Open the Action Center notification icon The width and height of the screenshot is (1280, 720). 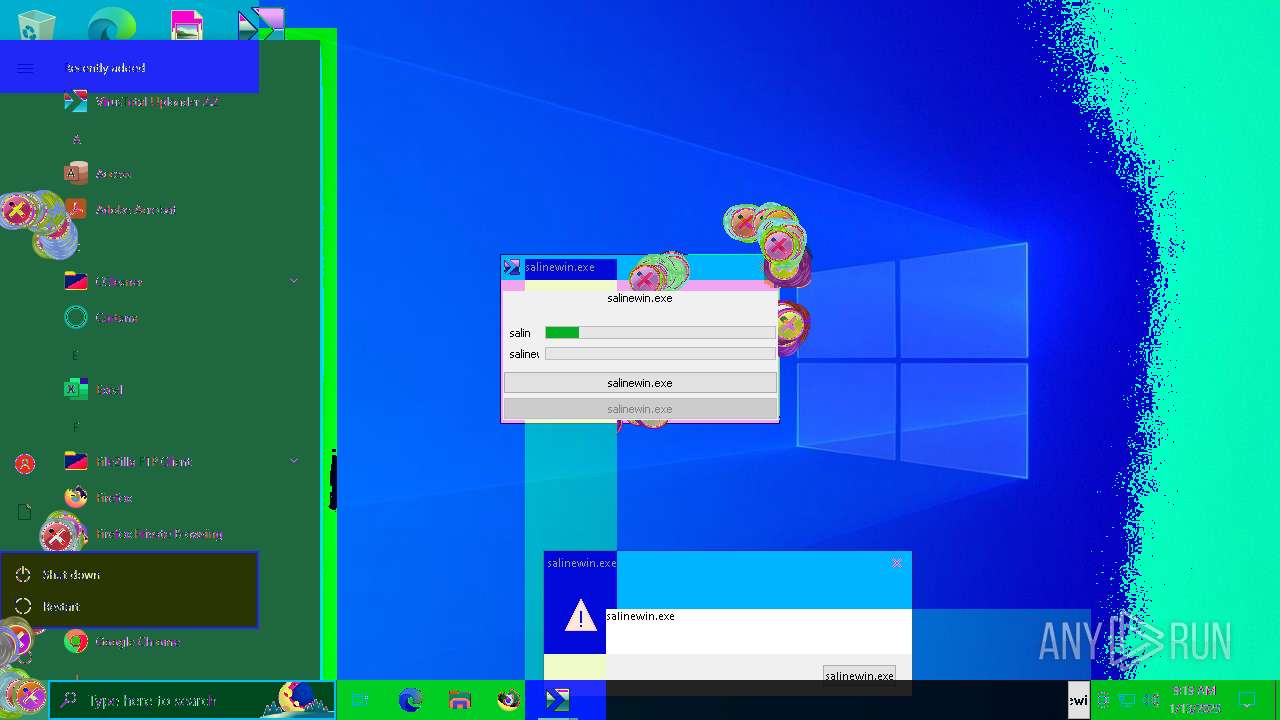click(x=1247, y=700)
